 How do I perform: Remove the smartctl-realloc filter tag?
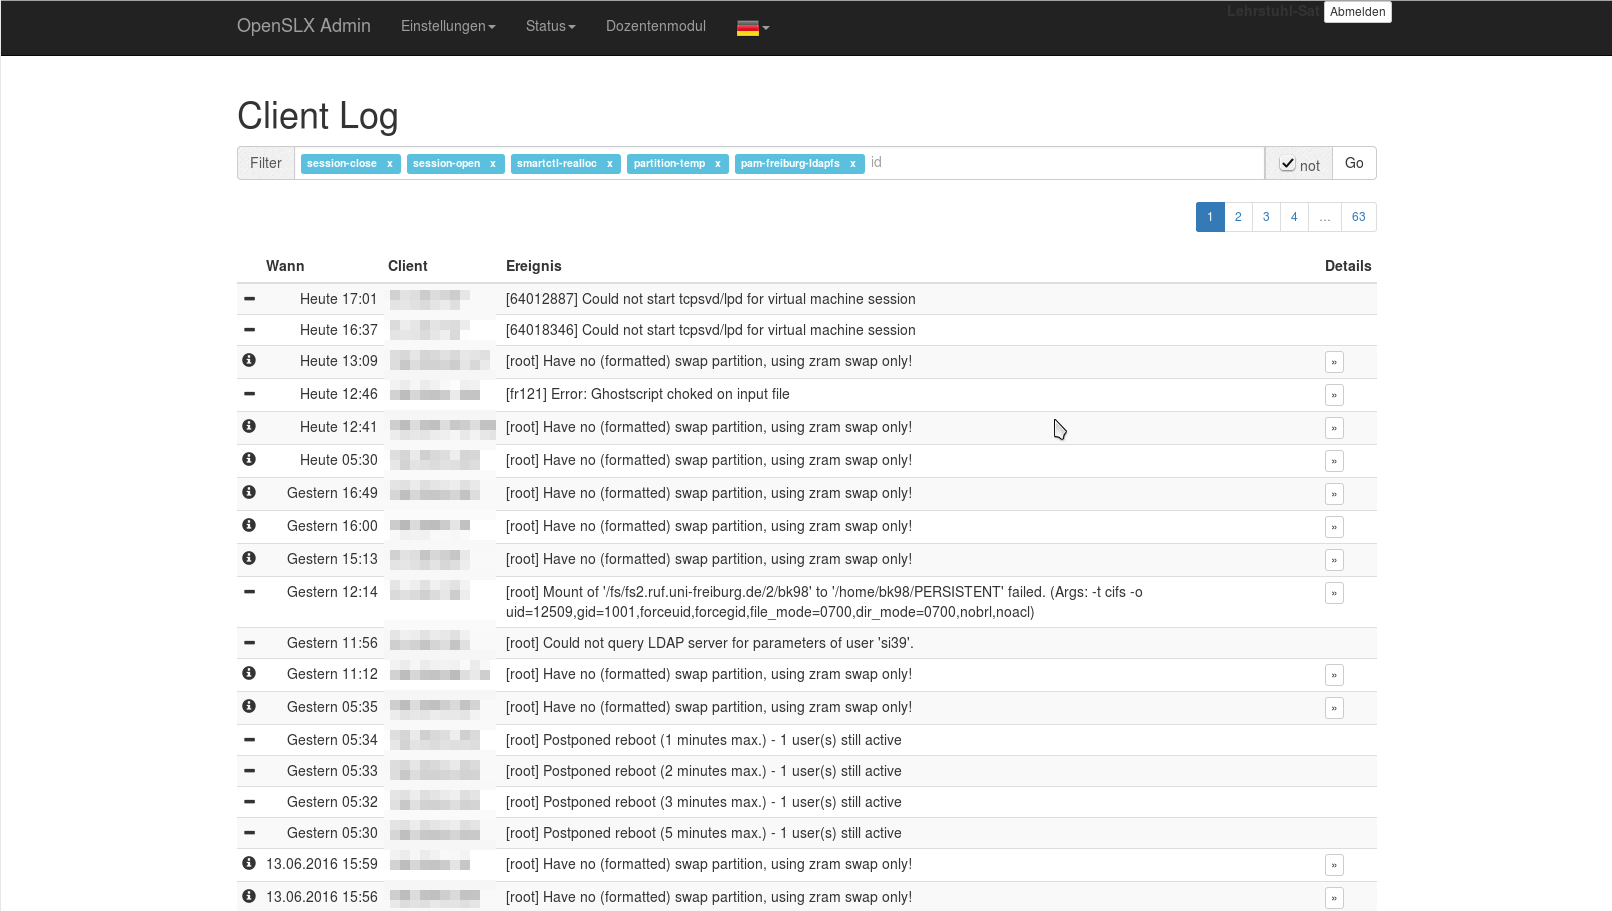609,164
